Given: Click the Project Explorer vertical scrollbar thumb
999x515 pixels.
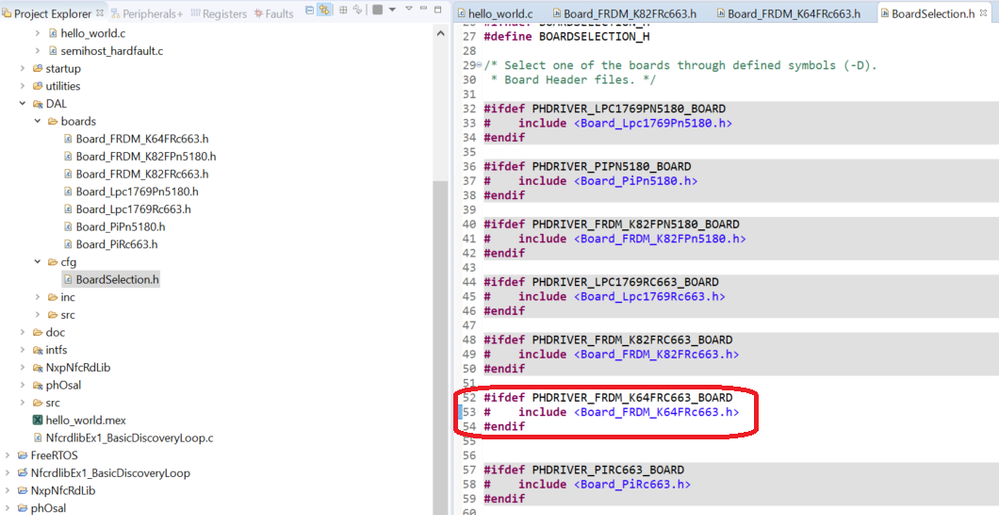Looking at the screenshot, I should pyautogui.click(x=441, y=347).
